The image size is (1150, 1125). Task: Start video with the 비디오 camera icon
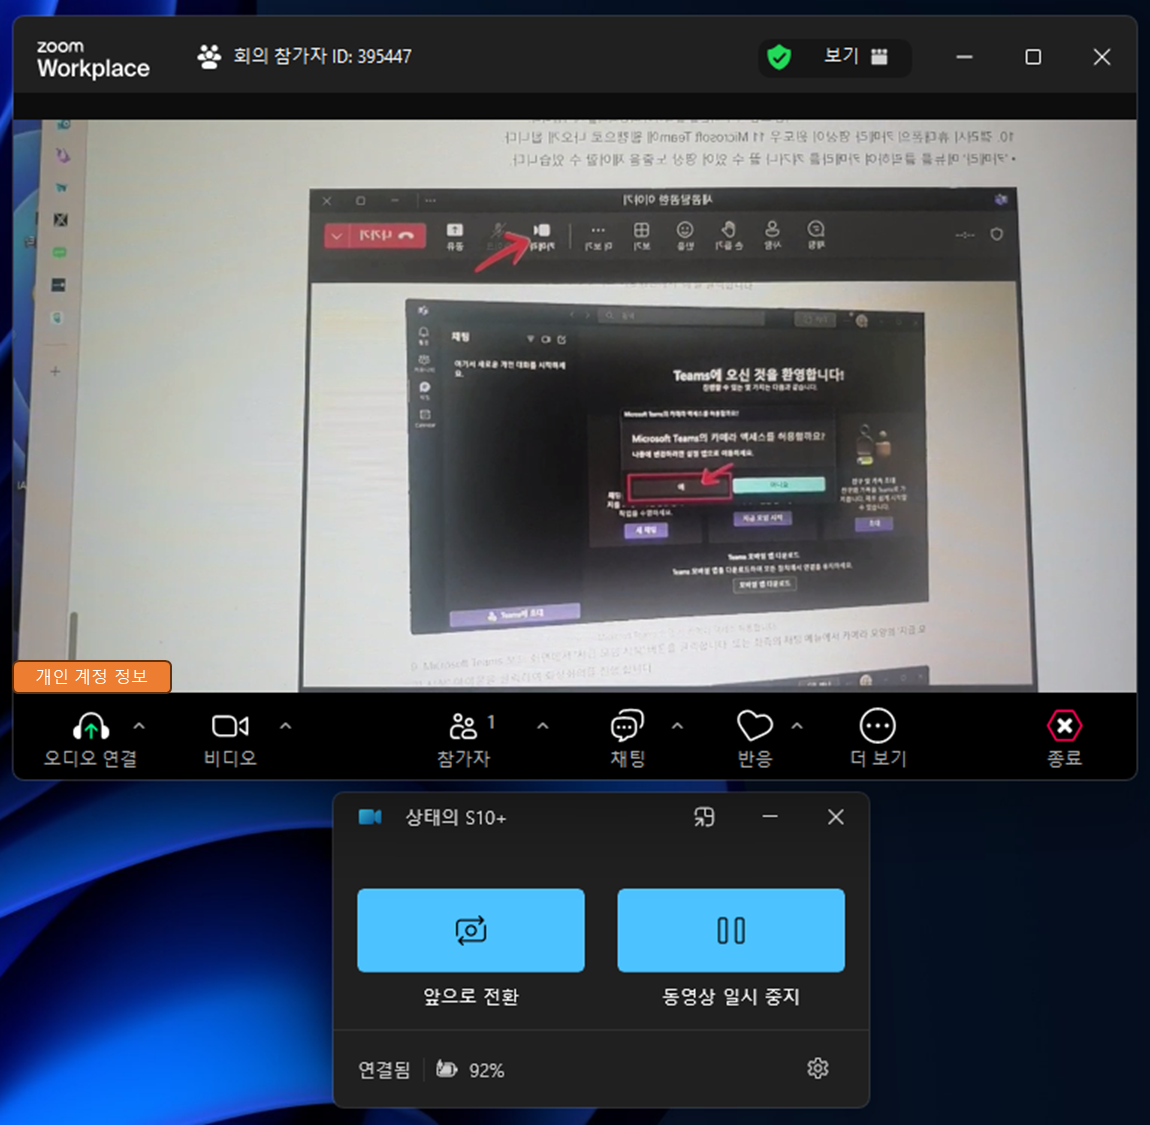[x=228, y=725]
